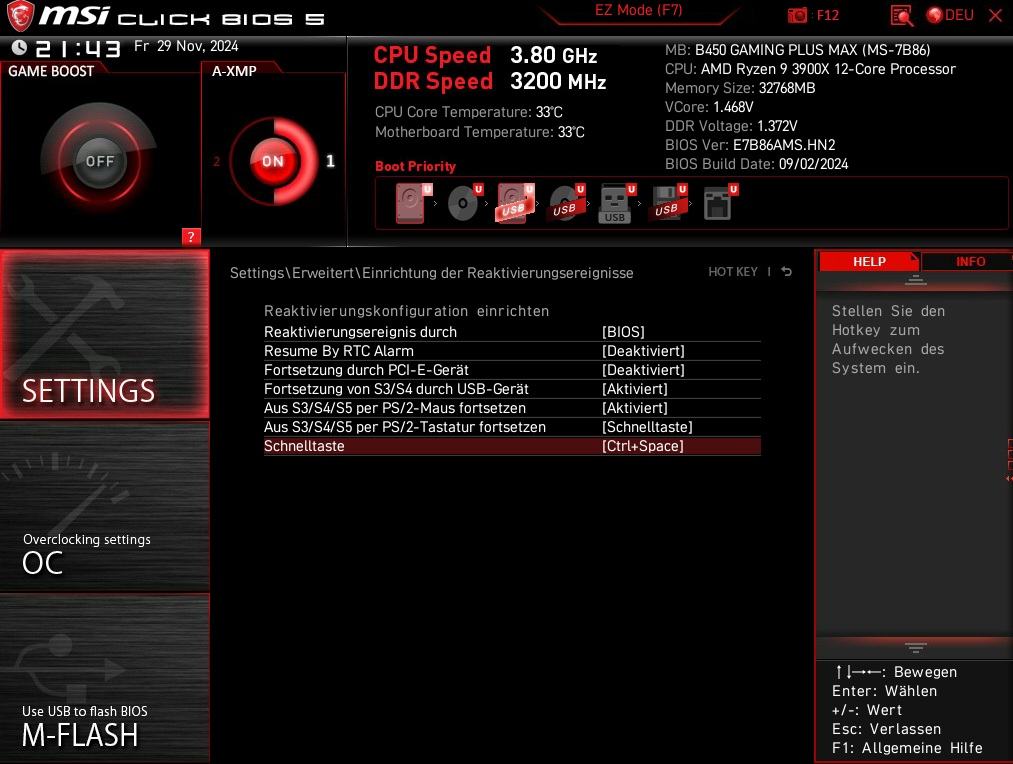
Task: Select the network boot device icon
Action: [x=720, y=203]
